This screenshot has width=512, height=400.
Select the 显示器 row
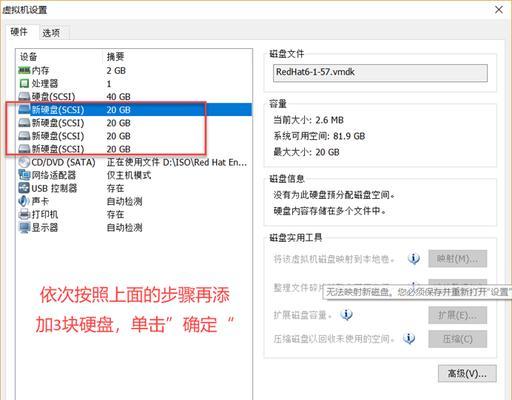pos(134,228)
